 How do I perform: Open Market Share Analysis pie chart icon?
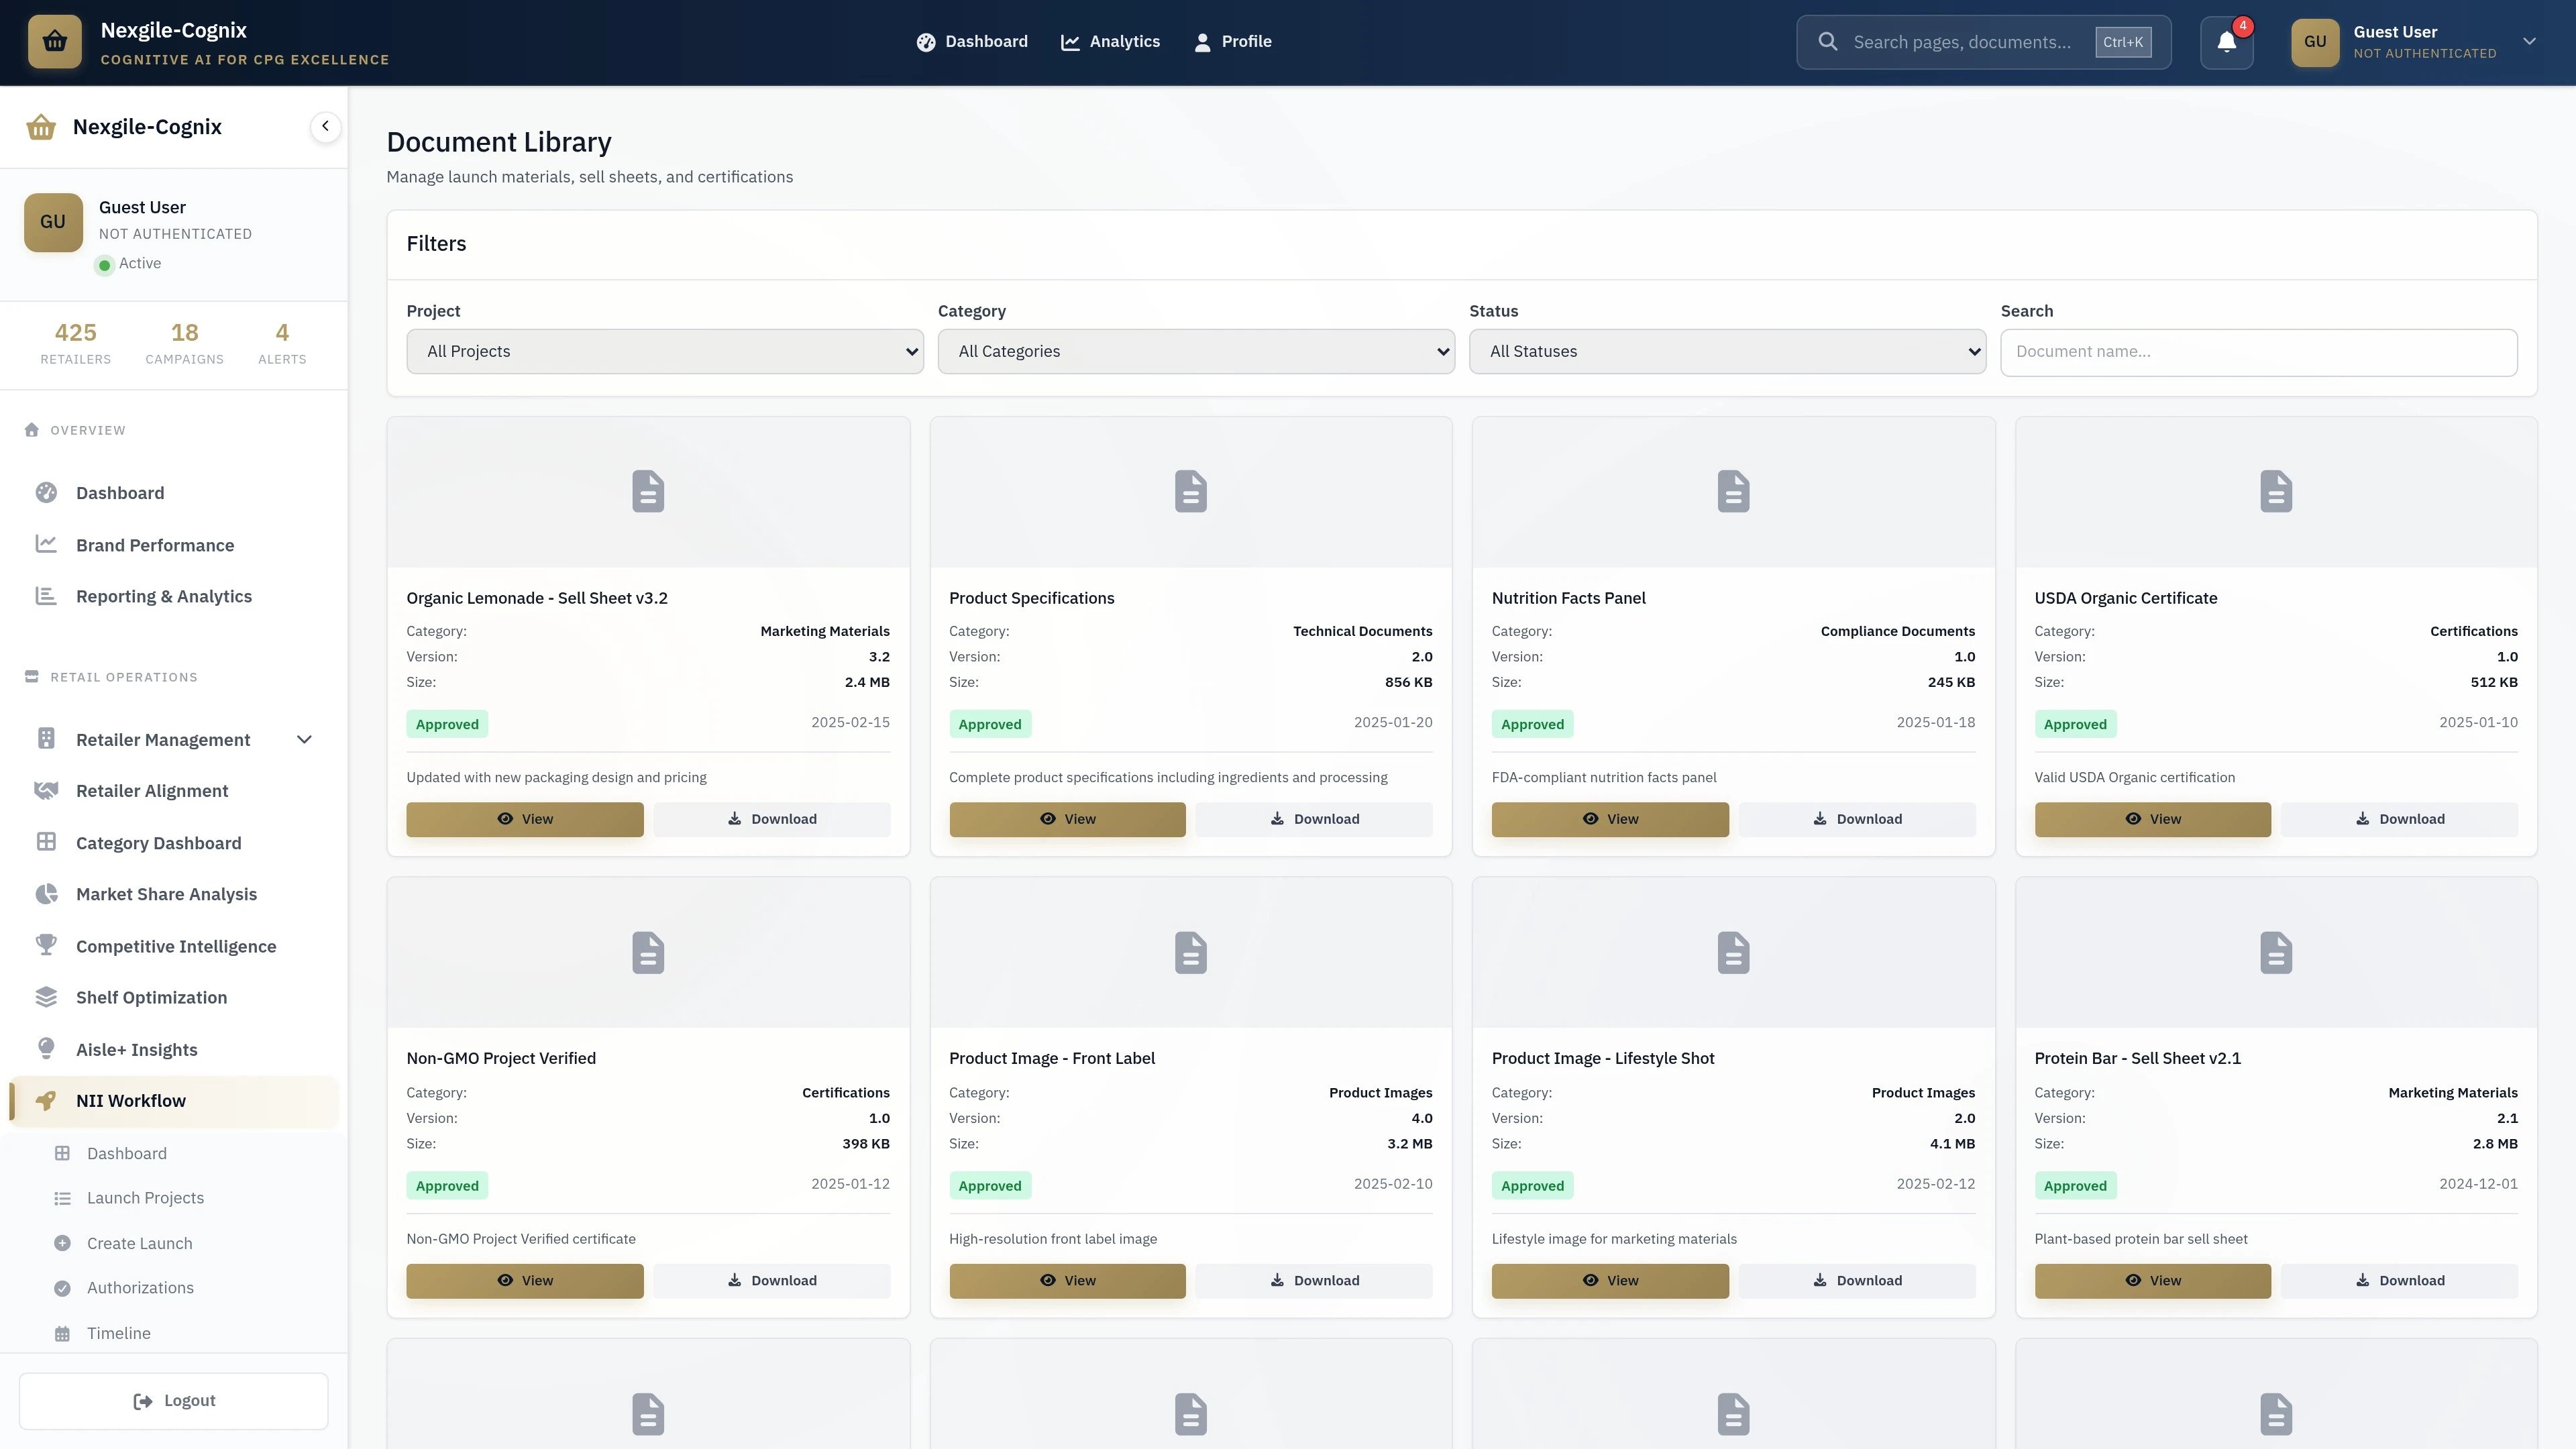[47, 893]
